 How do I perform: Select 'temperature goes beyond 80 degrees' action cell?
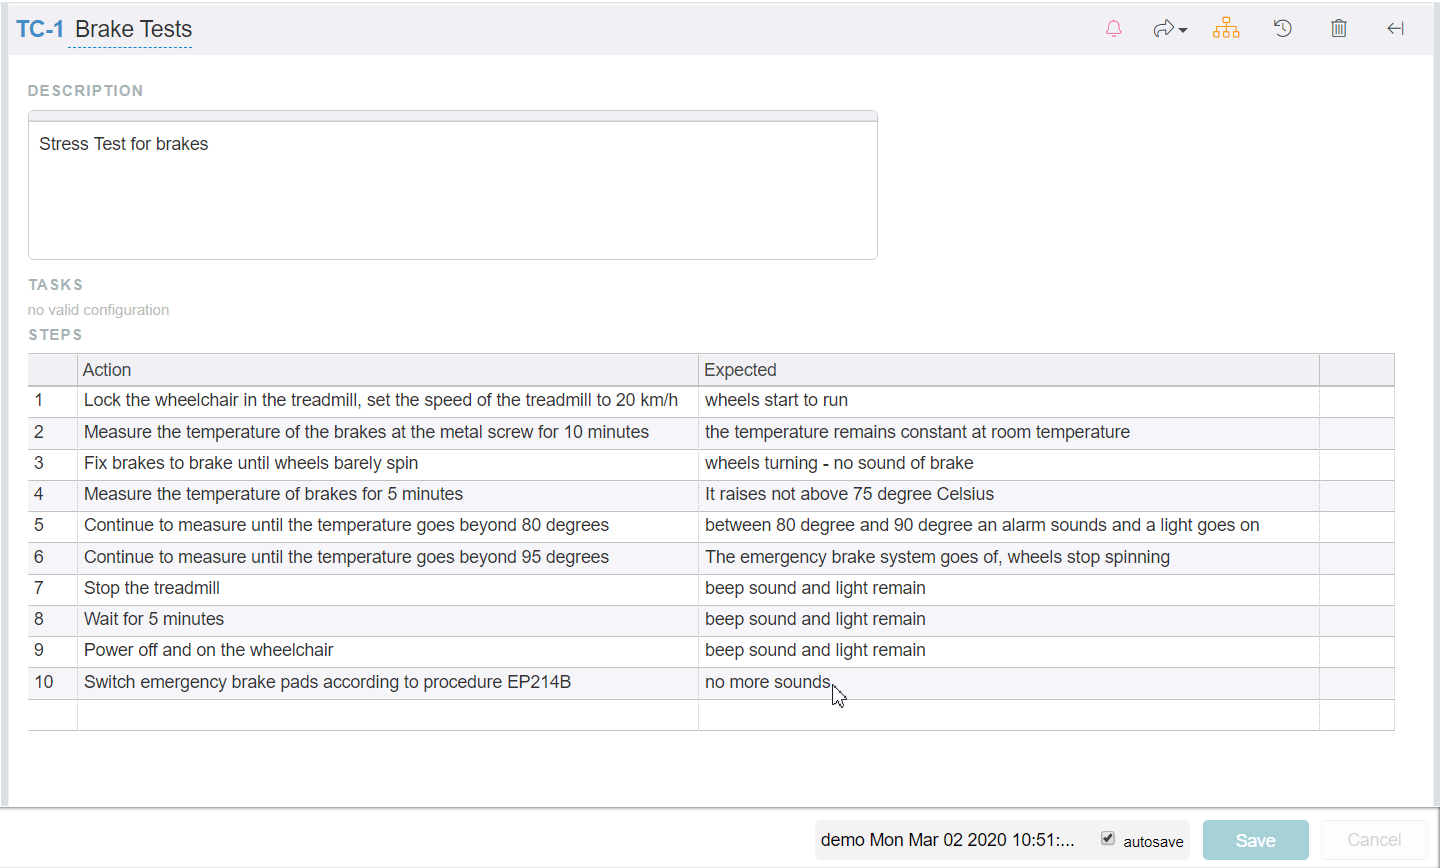tap(388, 526)
